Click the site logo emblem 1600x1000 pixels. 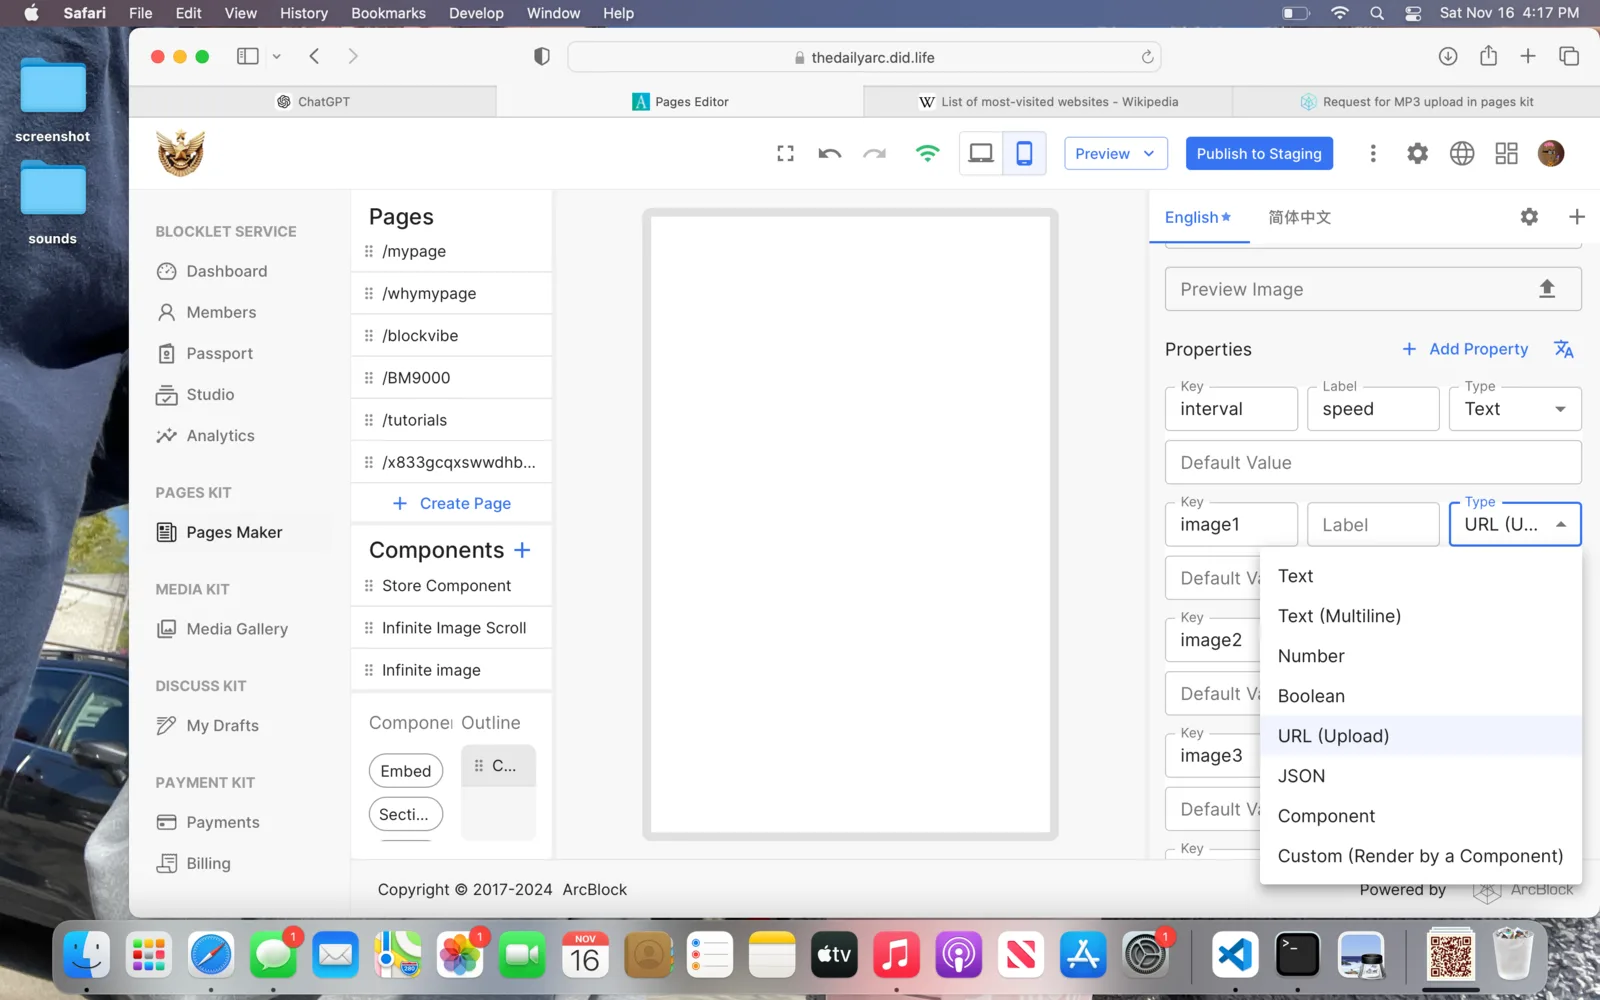[181, 153]
